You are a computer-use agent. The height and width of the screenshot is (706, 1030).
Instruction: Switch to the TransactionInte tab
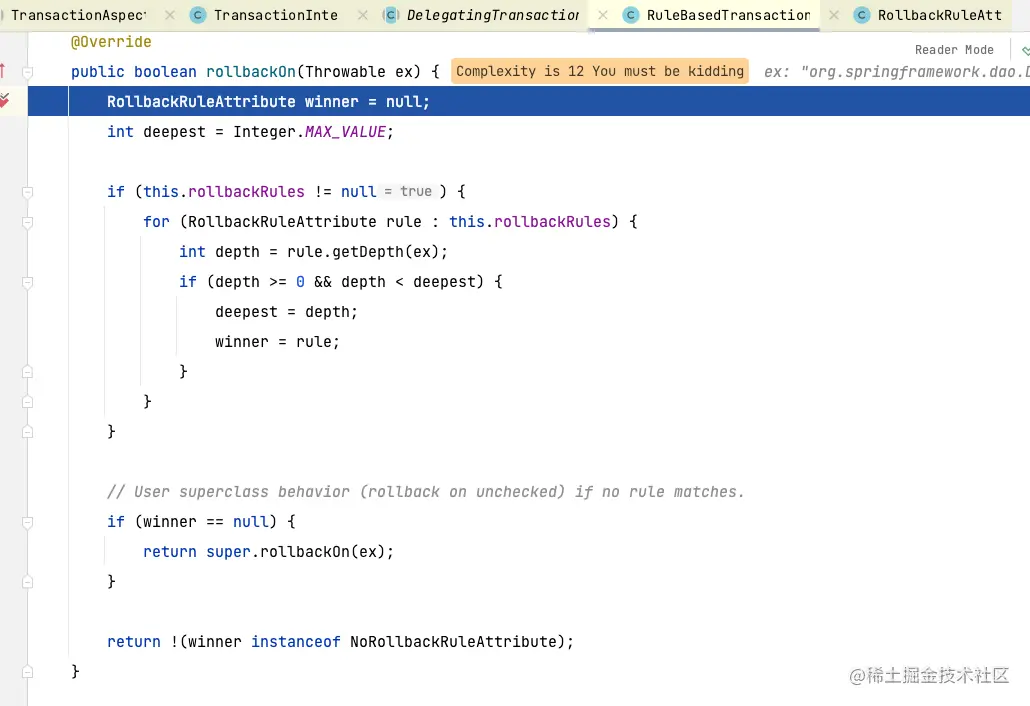[275, 15]
